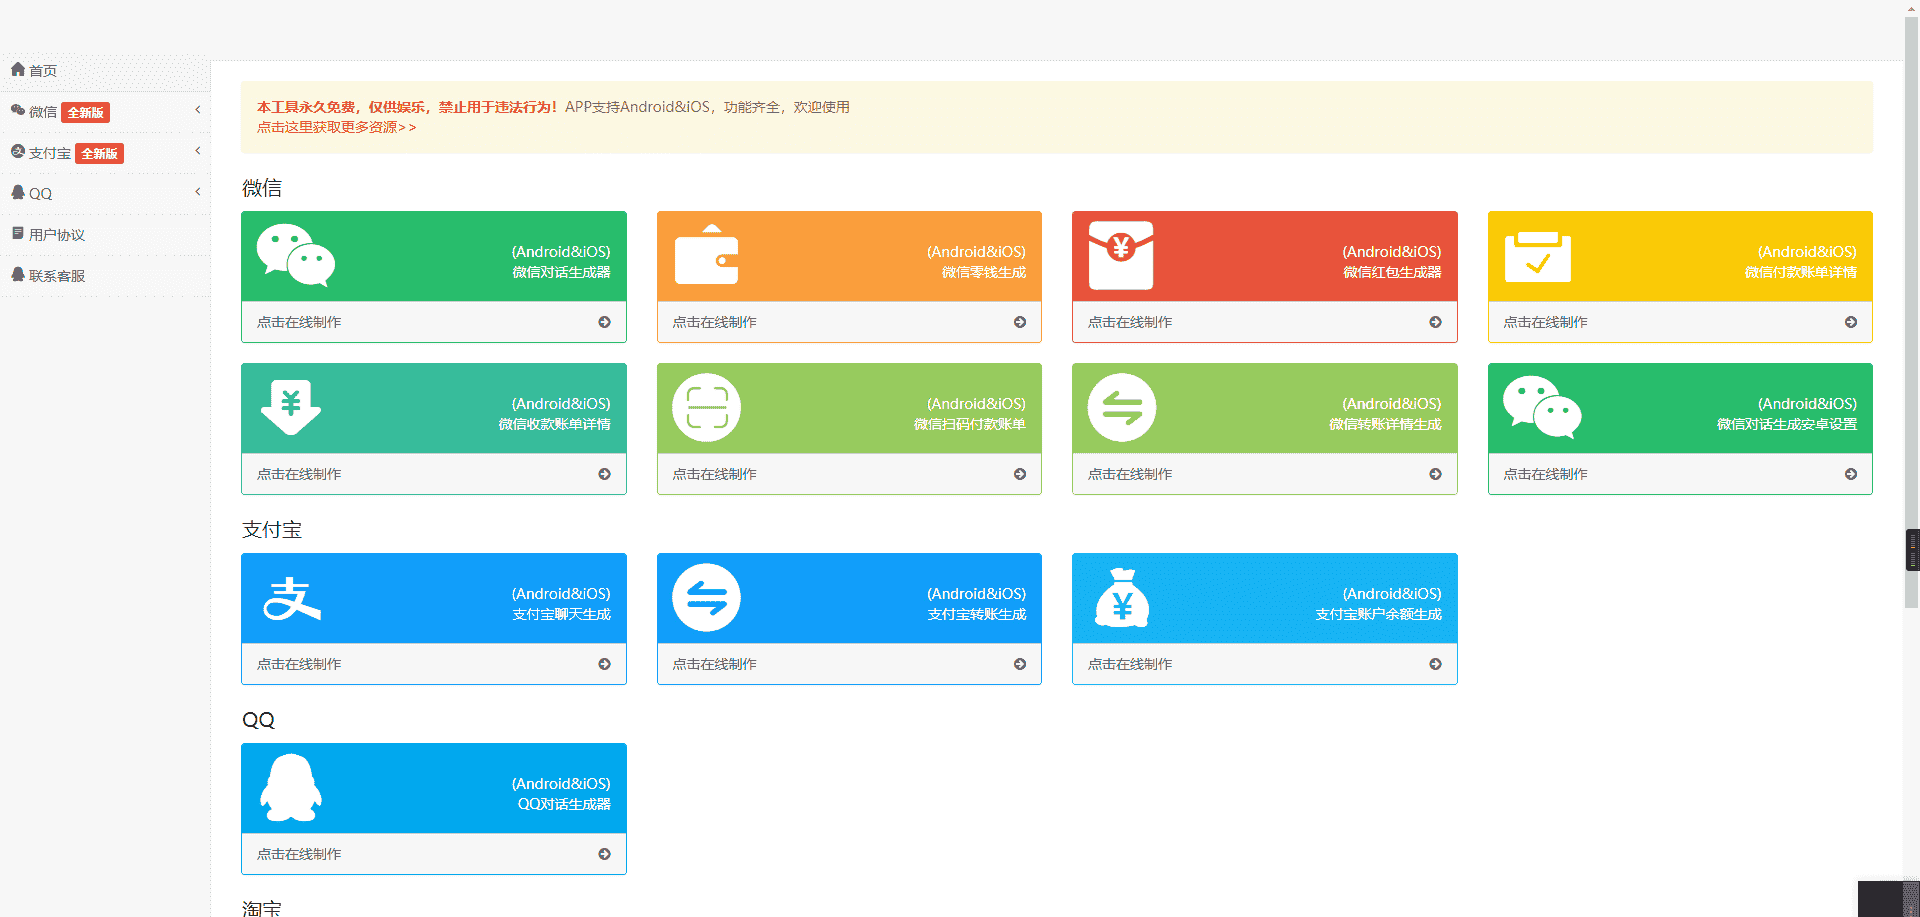This screenshot has width=1920, height=917.
Task: Click 点击在线制作 under 支付宝转账生成
Action: [714, 664]
